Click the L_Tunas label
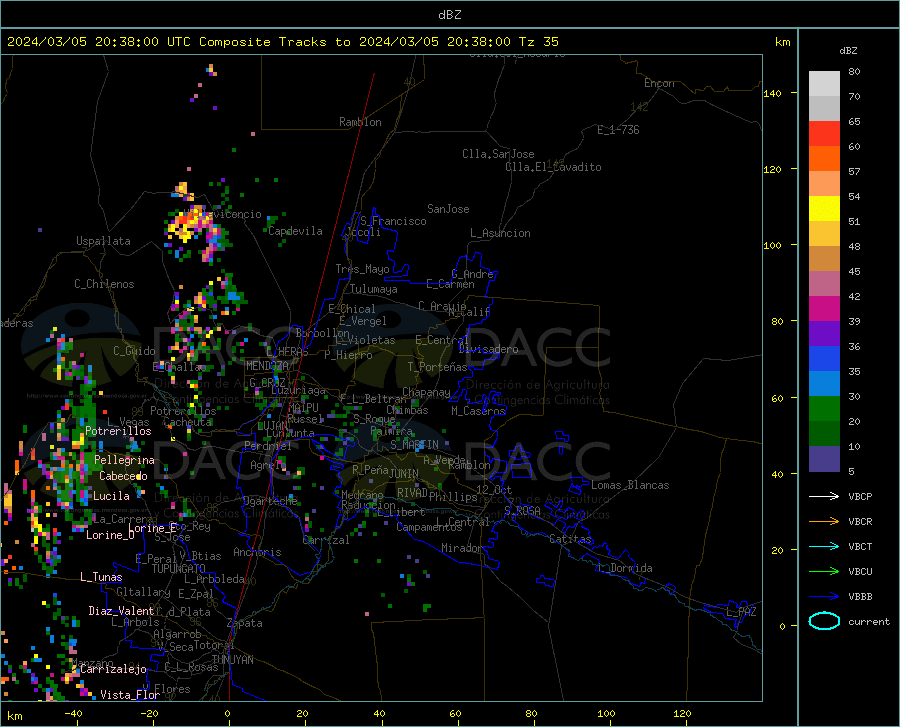 click(101, 577)
